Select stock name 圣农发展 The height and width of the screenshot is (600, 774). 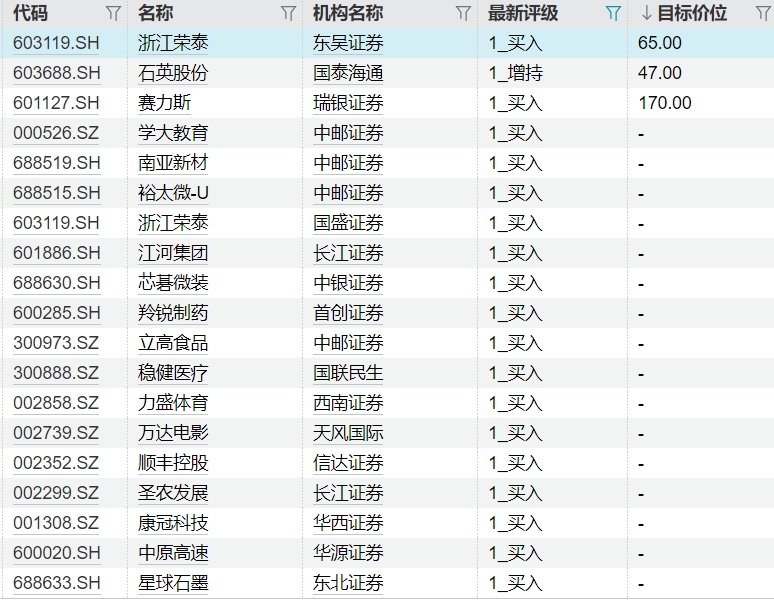click(173, 493)
